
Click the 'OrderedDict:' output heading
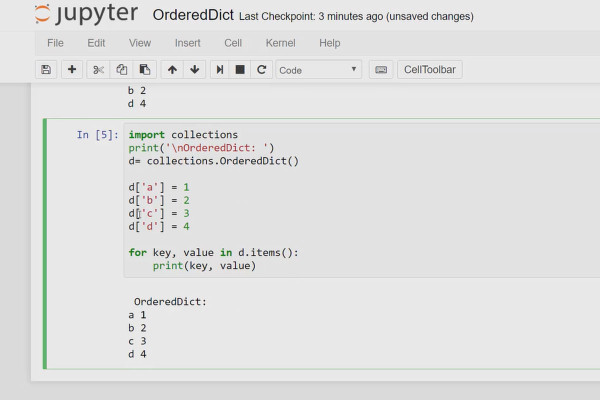[x=170, y=302]
